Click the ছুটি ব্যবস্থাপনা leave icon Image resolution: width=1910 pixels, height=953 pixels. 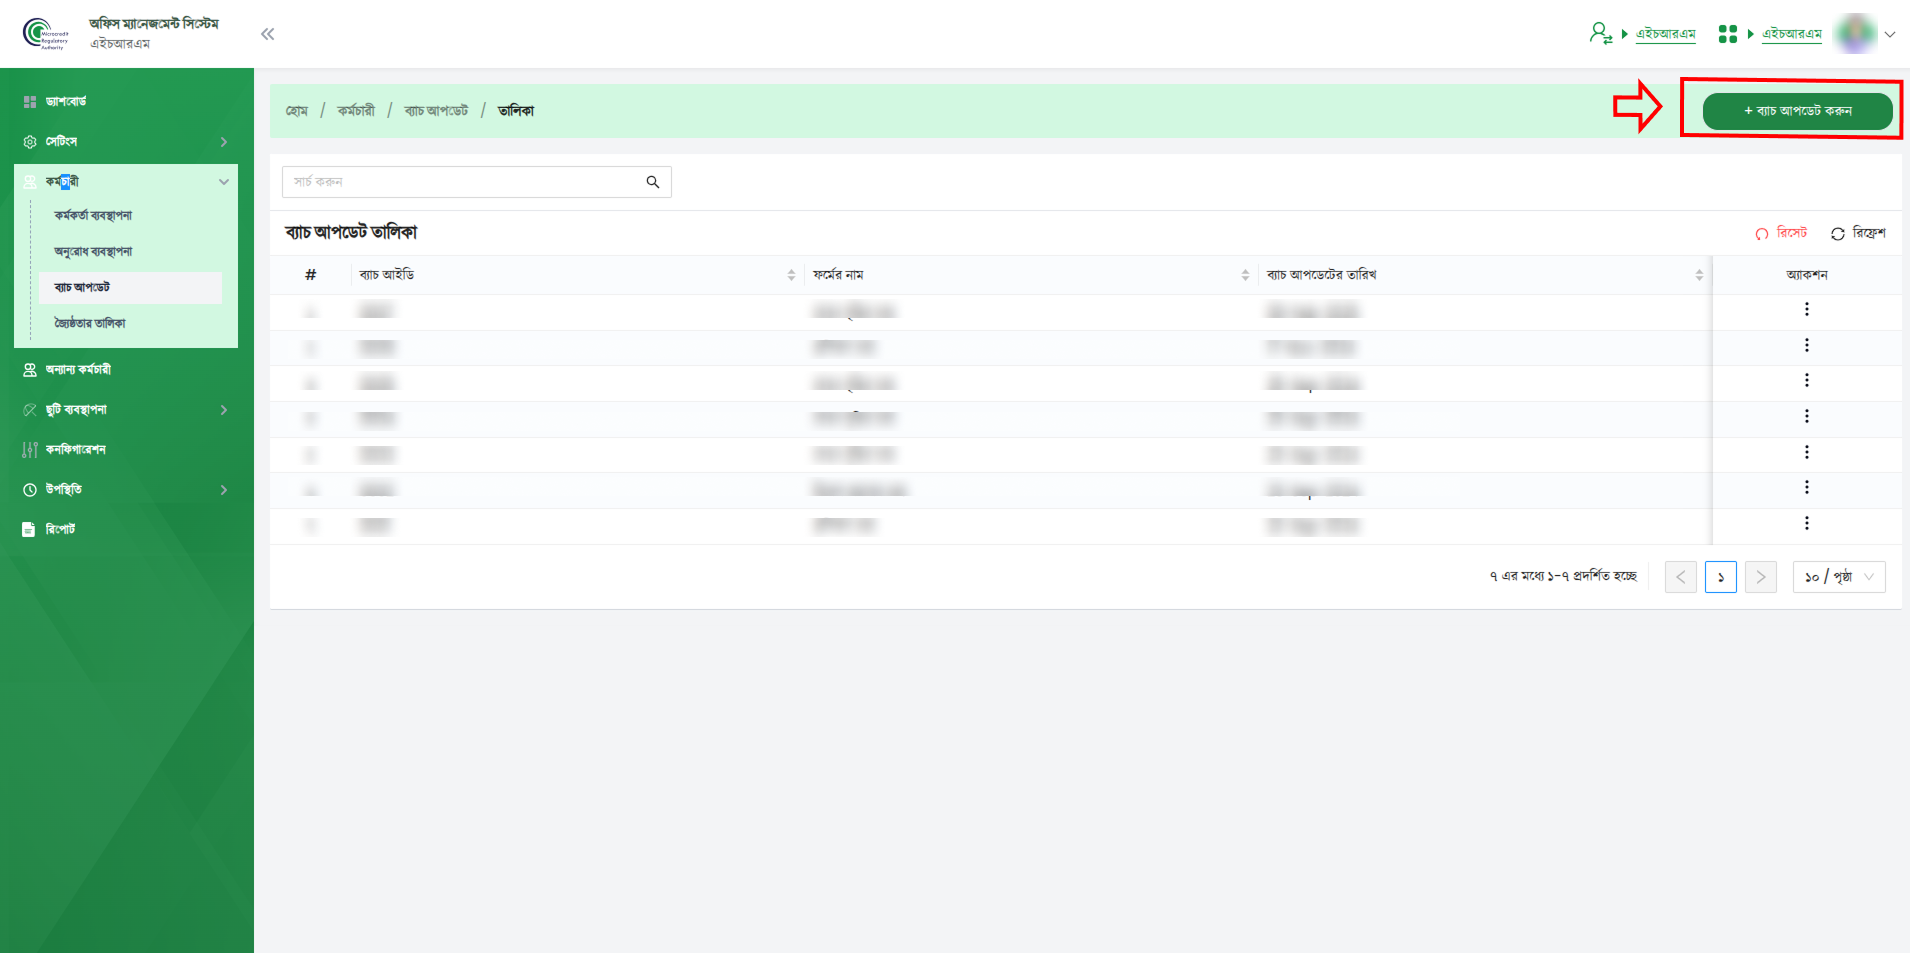(x=30, y=410)
